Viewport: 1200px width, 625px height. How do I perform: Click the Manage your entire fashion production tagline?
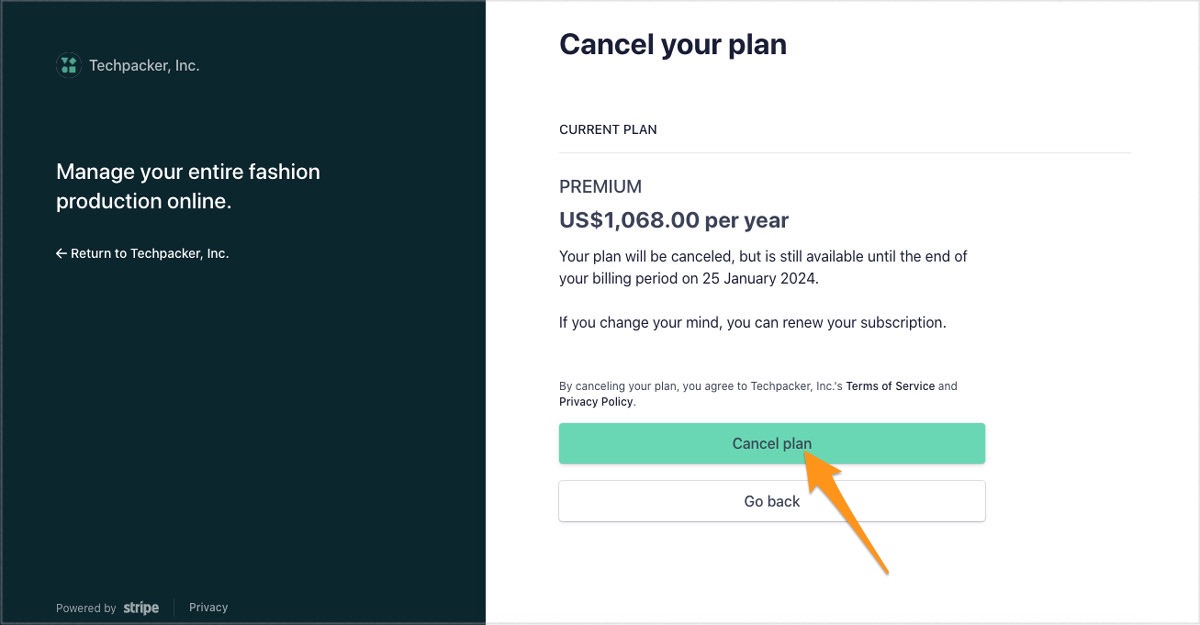tap(188, 187)
